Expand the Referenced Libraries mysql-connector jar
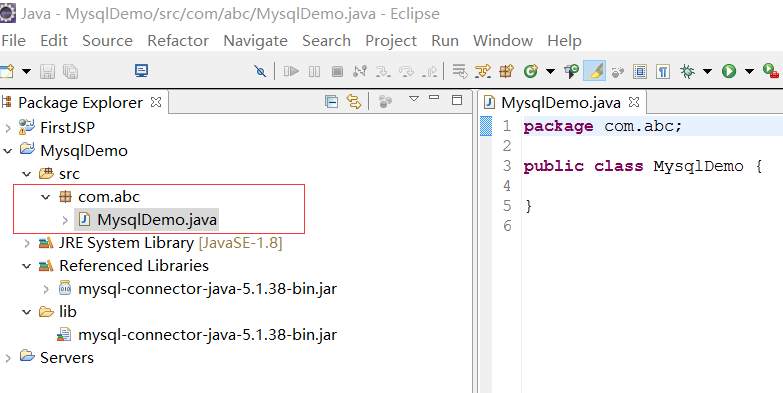The image size is (783, 393). (x=46, y=289)
